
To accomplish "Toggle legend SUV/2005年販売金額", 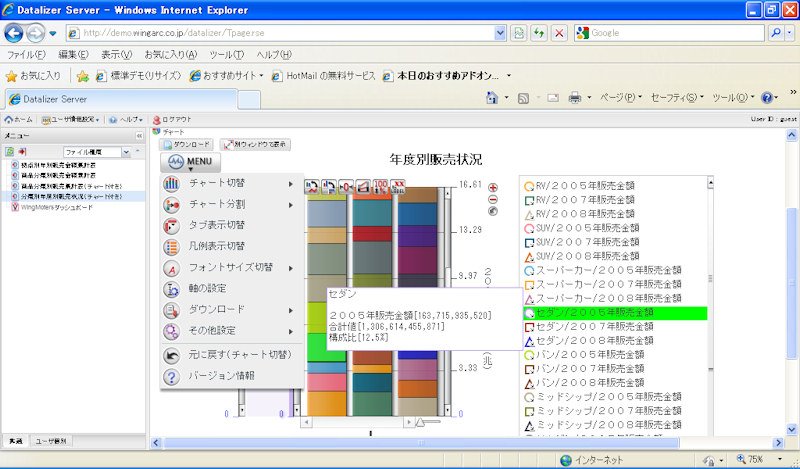I will point(582,228).
